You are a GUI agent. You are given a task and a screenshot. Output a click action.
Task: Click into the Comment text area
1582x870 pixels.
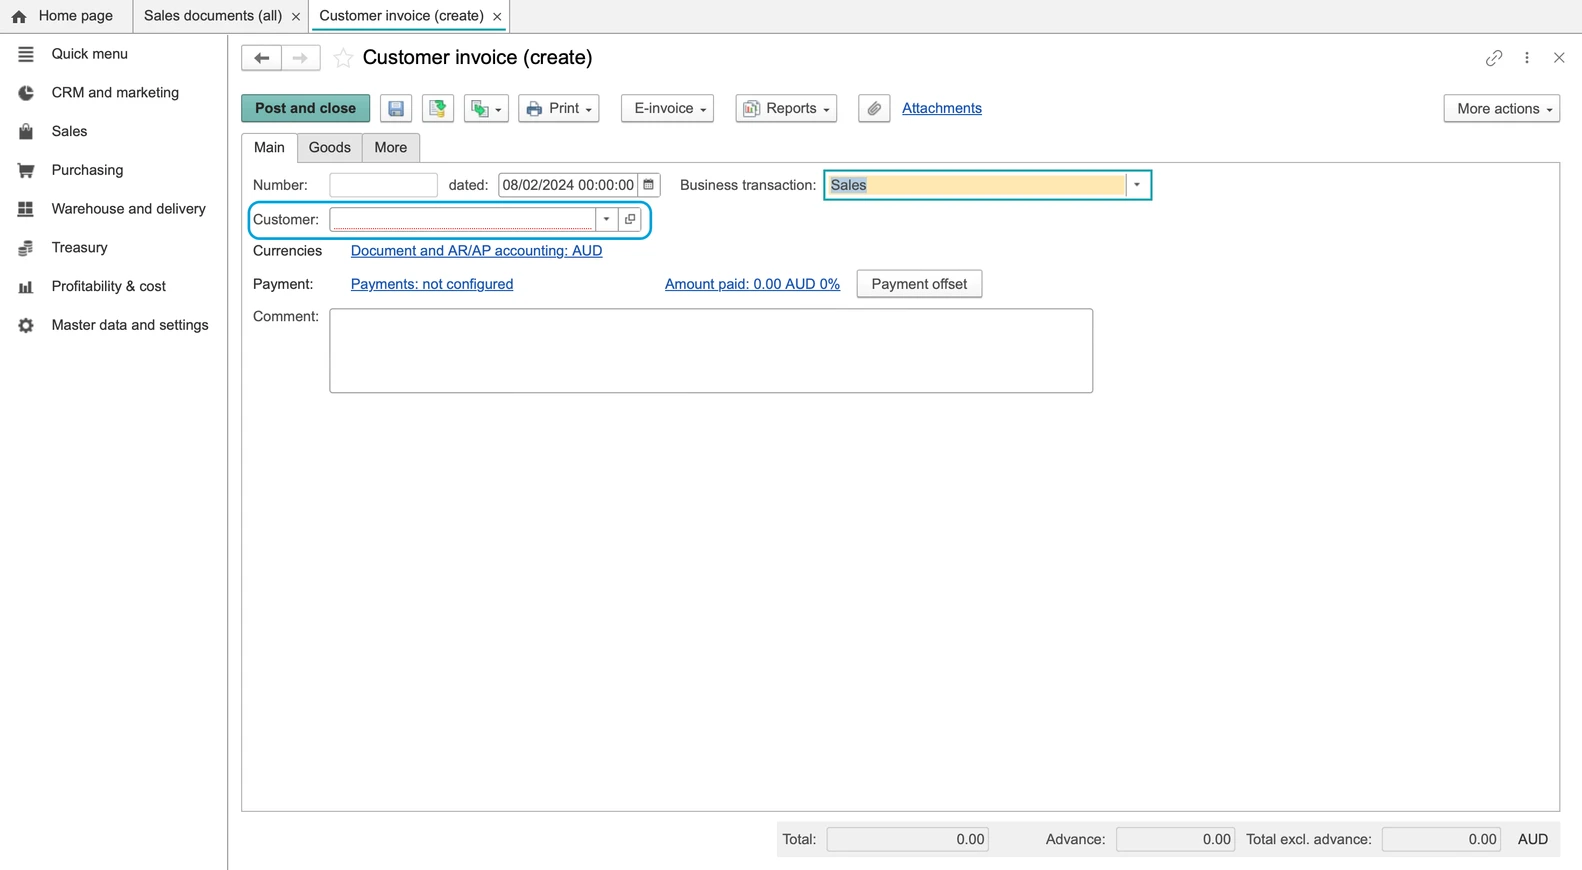(x=711, y=351)
